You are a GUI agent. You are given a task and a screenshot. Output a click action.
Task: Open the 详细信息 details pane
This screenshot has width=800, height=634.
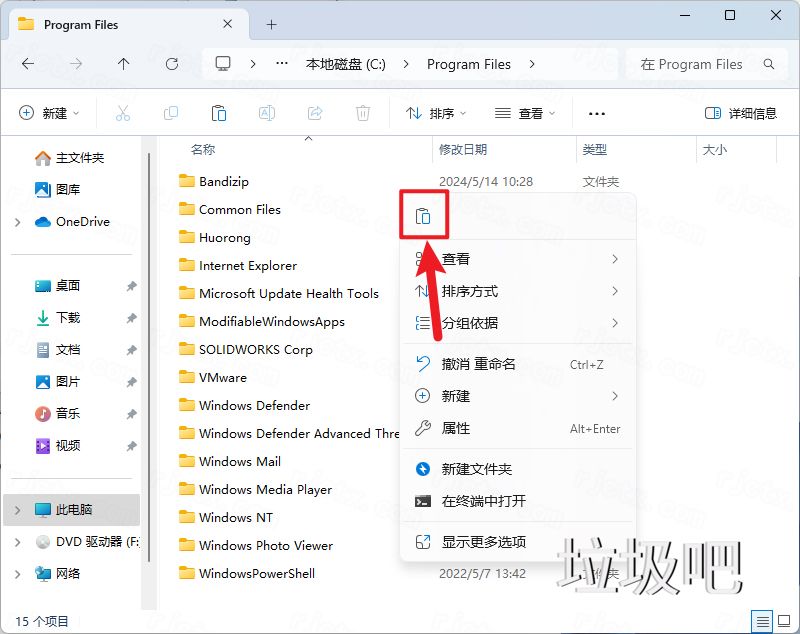[x=742, y=112]
